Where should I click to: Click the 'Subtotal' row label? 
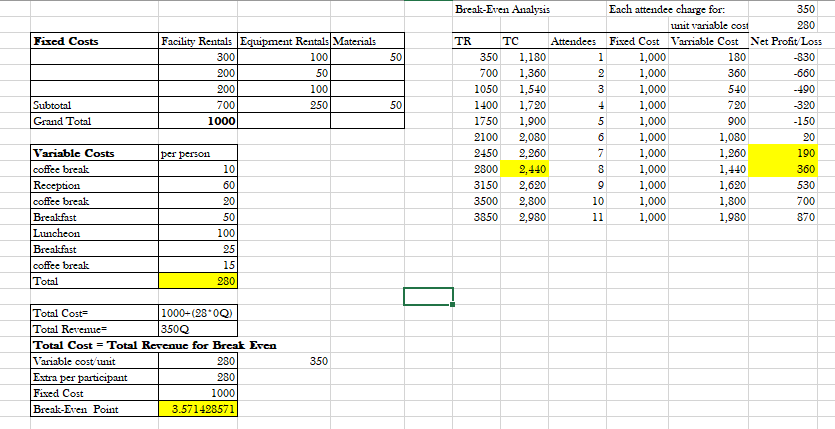(95, 105)
